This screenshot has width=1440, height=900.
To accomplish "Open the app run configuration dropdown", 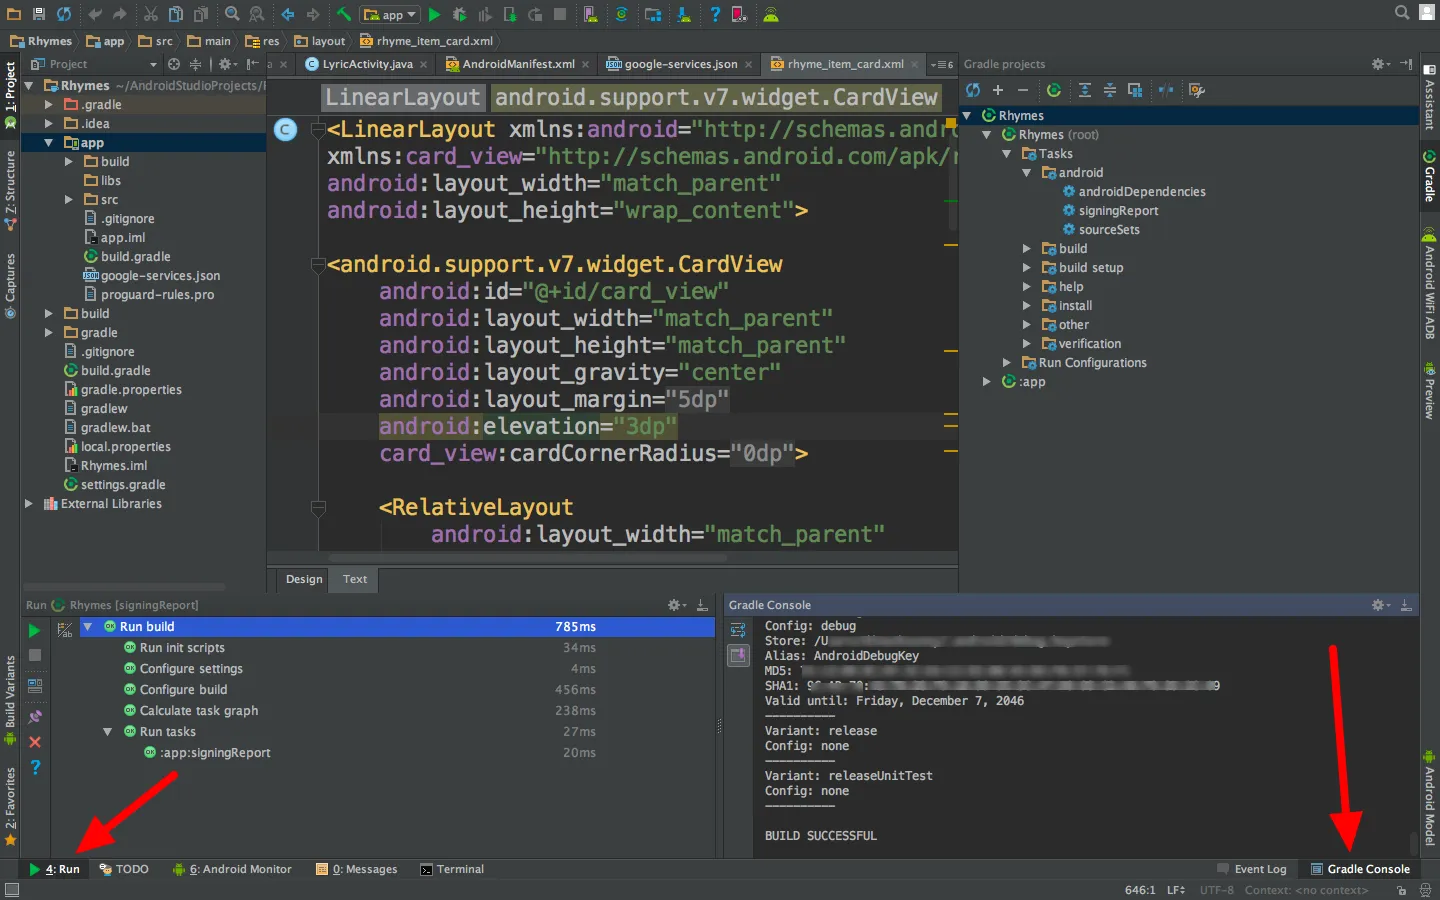I will click(x=391, y=14).
